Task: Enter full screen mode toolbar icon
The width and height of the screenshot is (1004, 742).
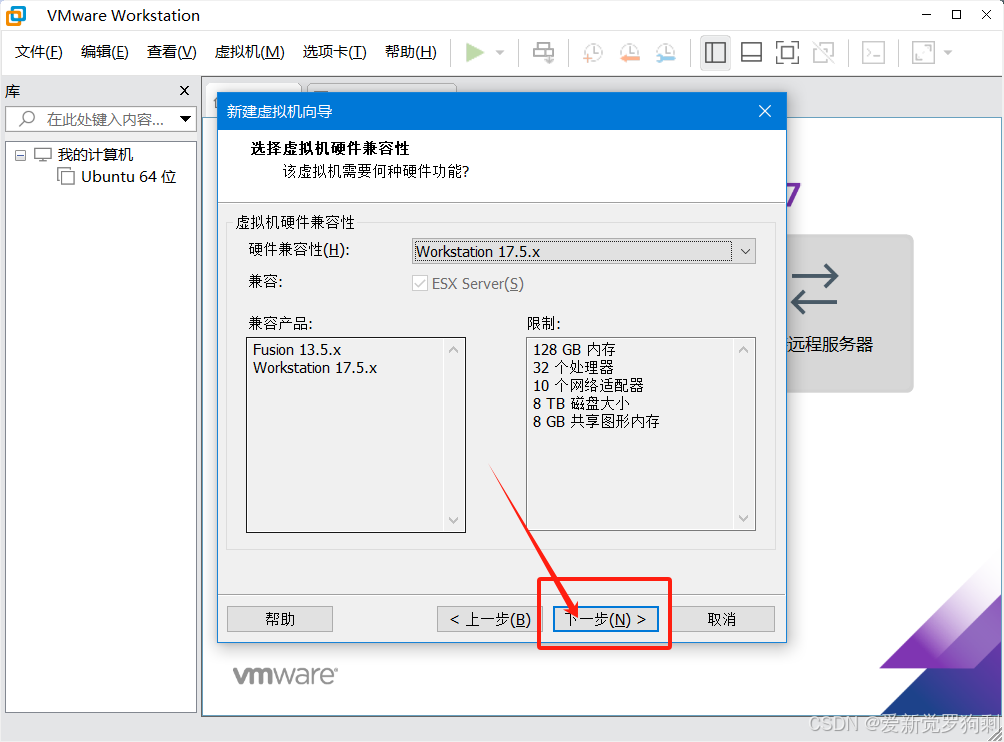Action: (x=787, y=52)
